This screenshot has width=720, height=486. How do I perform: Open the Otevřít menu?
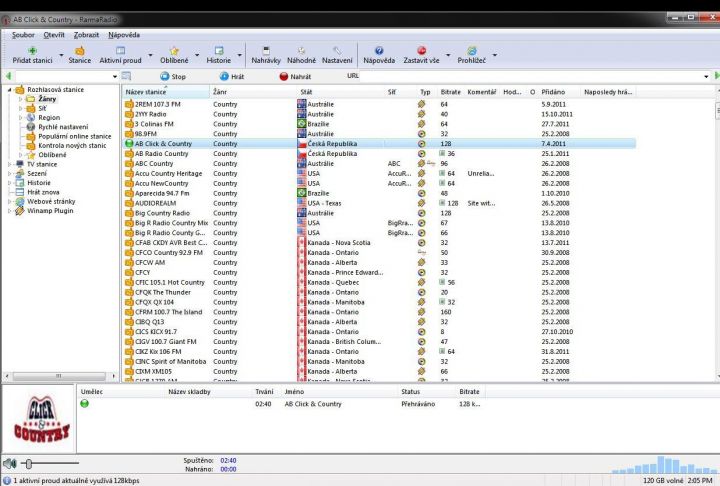point(54,35)
